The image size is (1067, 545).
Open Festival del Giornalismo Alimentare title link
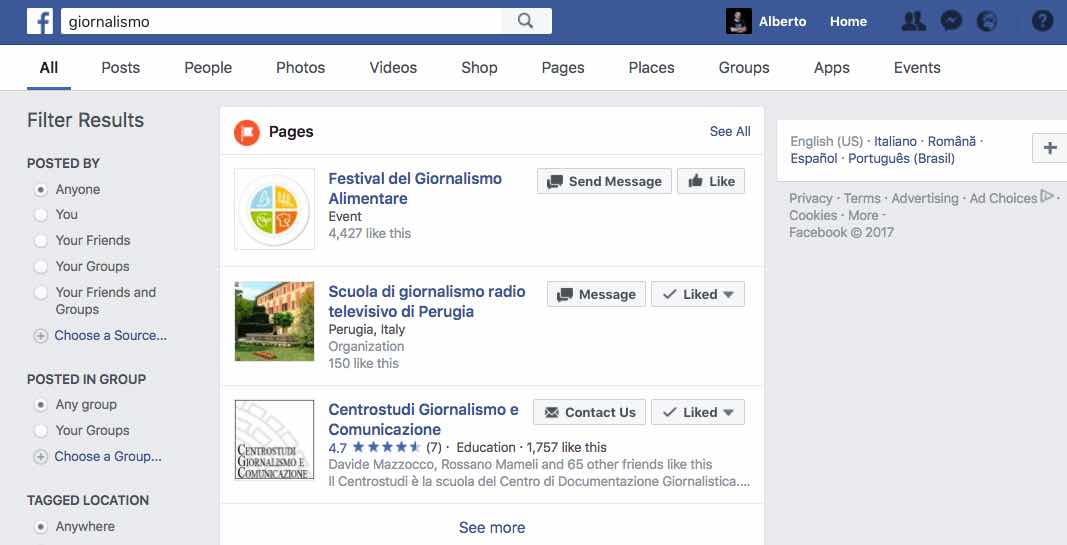(x=414, y=188)
